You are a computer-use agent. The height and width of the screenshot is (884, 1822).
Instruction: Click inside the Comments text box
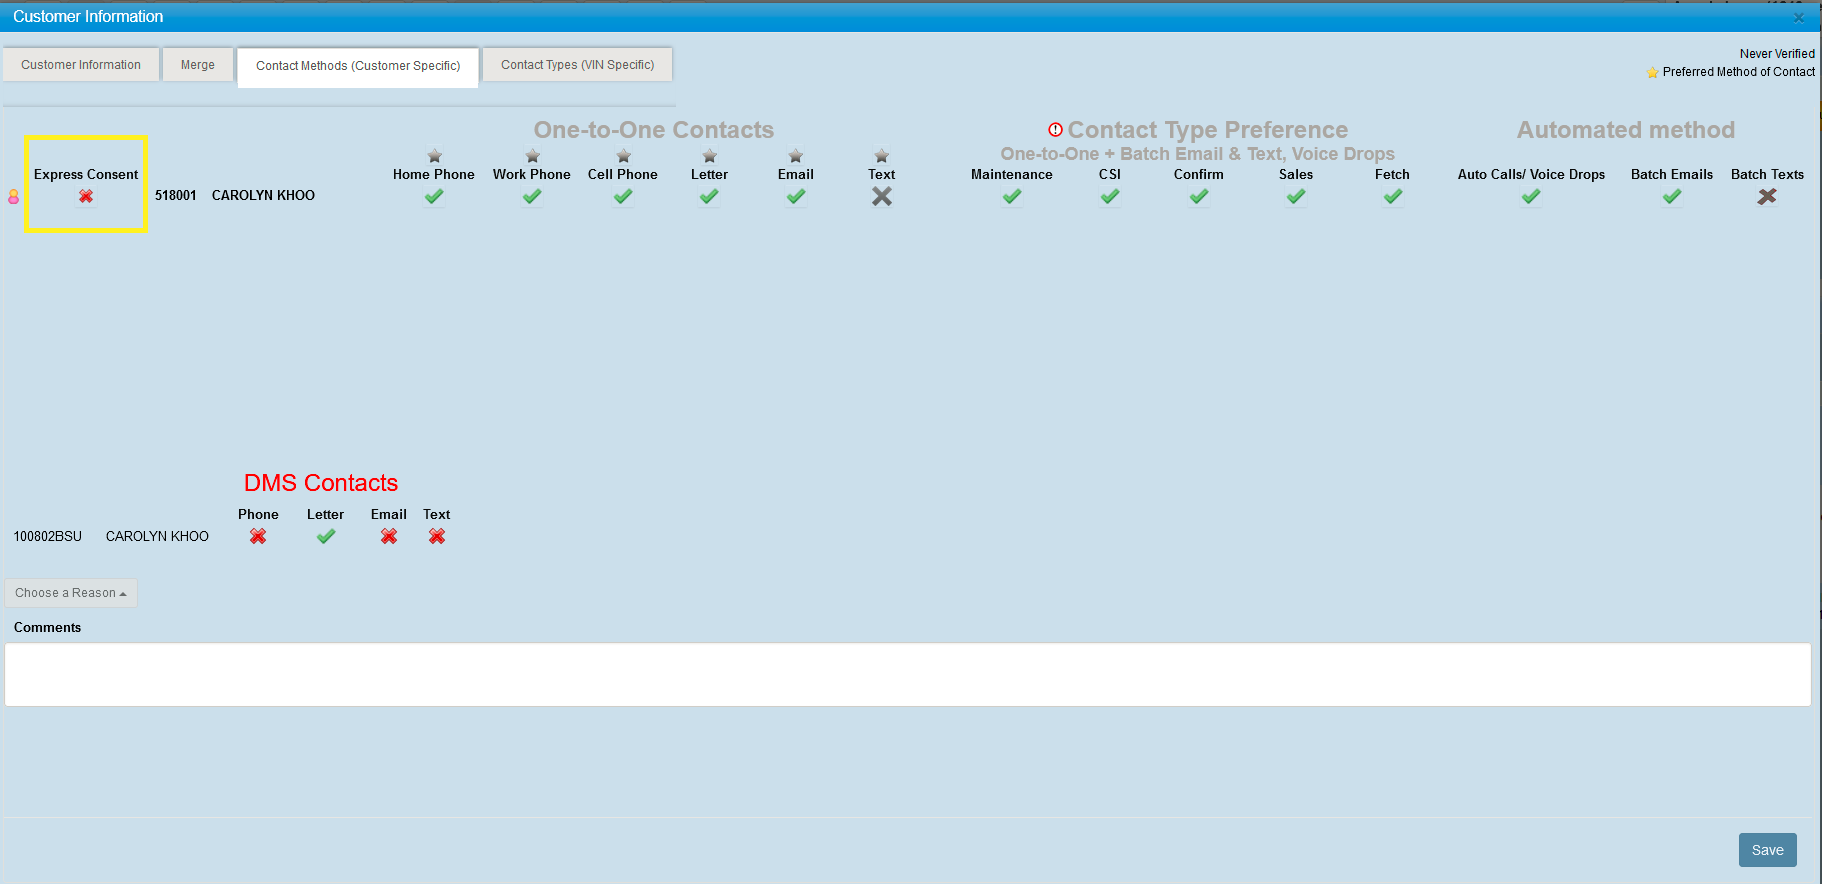907,674
